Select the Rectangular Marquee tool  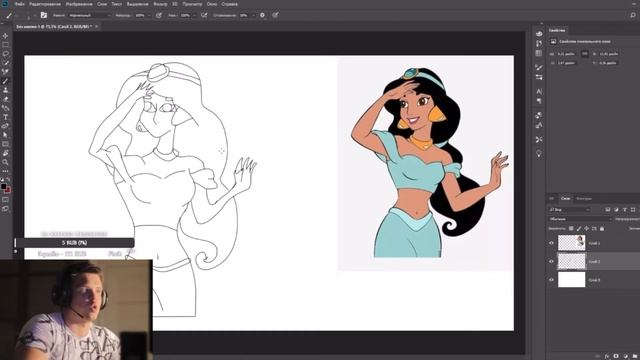point(5,45)
